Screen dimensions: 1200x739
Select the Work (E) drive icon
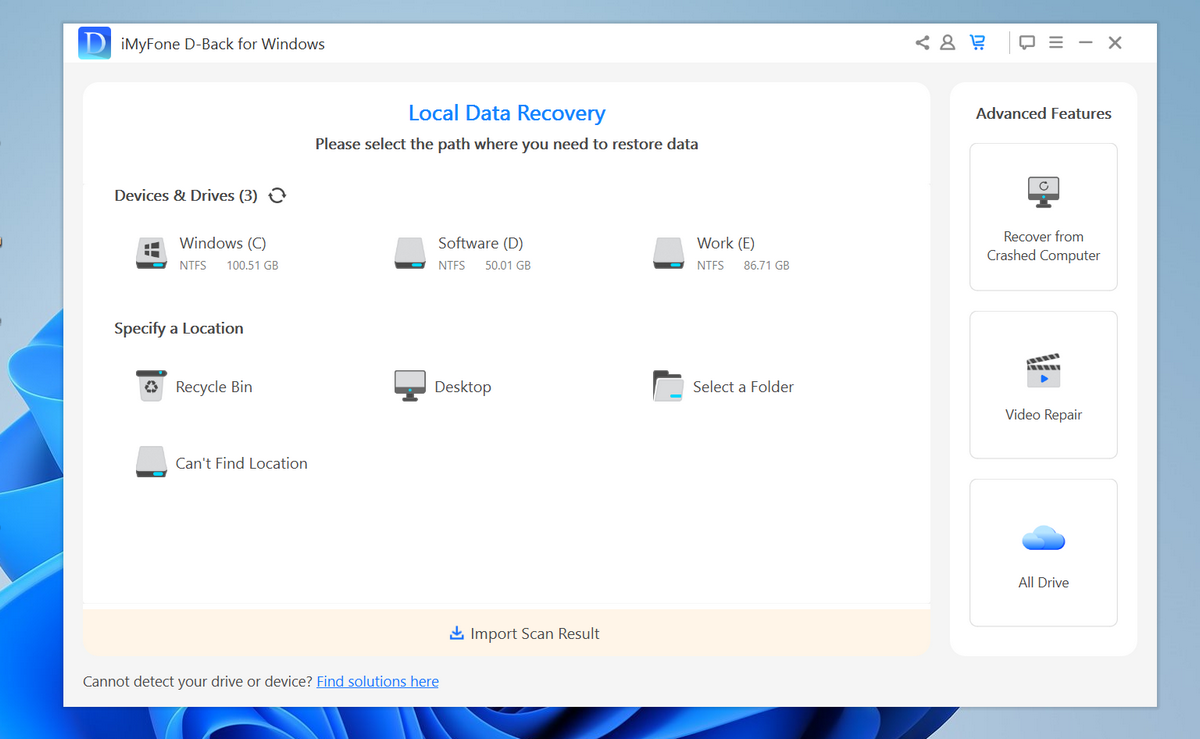(x=669, y=253)
